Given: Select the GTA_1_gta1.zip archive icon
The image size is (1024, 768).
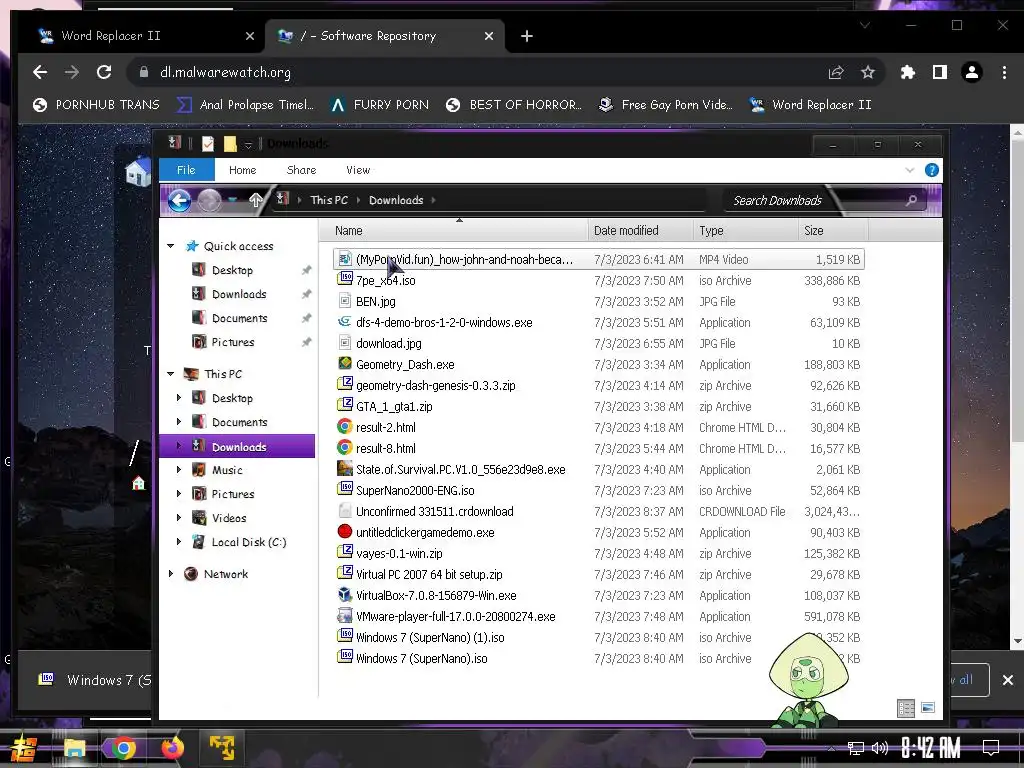Looking at the screenshot, I should coord(345,406).
